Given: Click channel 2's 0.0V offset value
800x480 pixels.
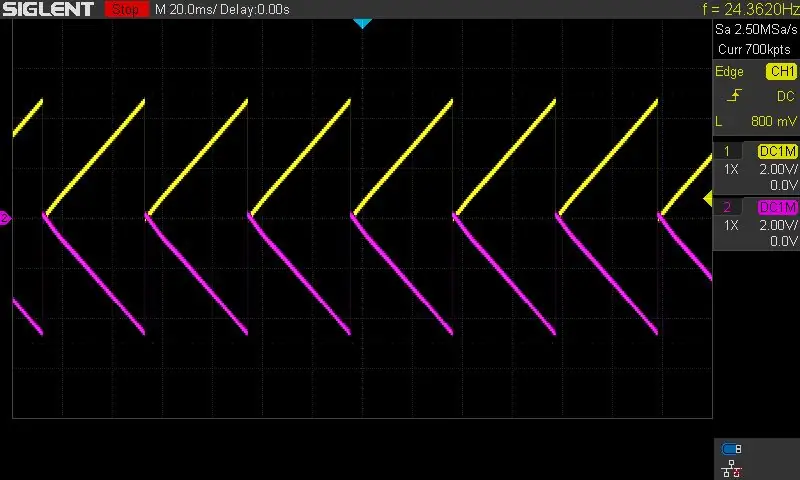Looking at the screenshot, I should [784, 241].
